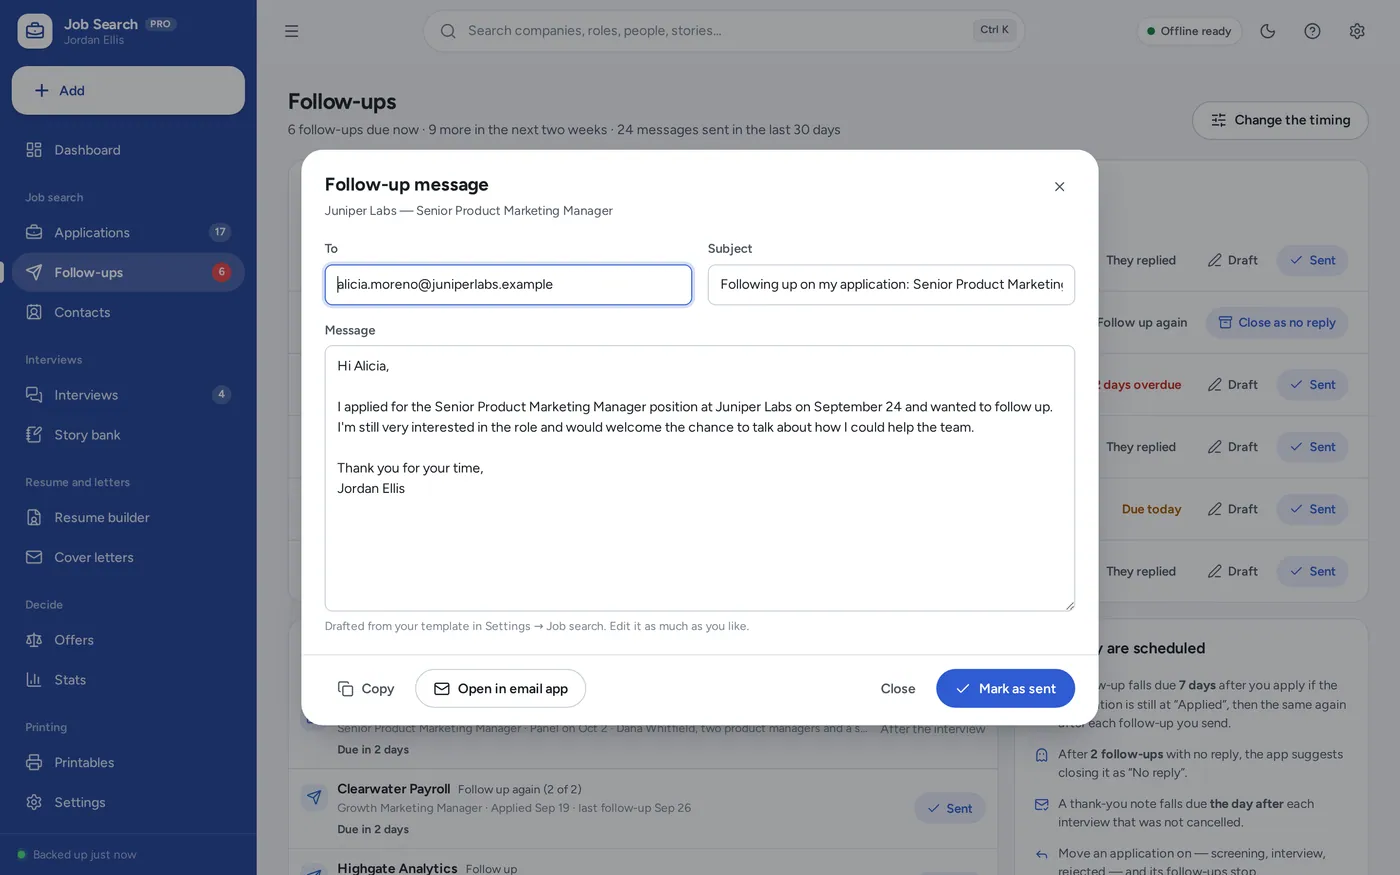Click the Backed up just now status
This screenshot has width=1400, height=875.
point(77,855)
